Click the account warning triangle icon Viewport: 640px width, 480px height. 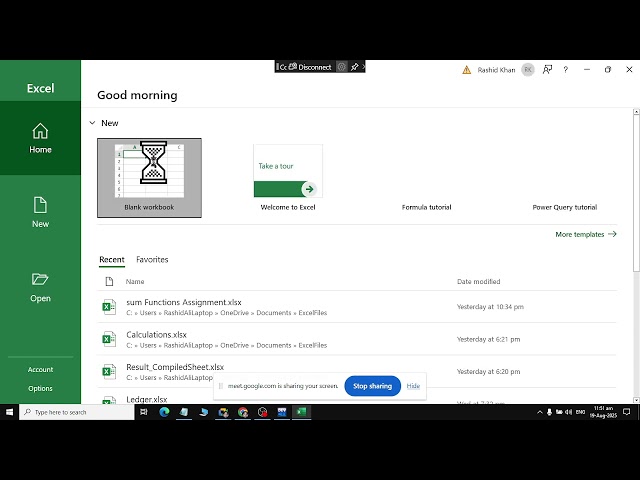click(x=466, y=70)
